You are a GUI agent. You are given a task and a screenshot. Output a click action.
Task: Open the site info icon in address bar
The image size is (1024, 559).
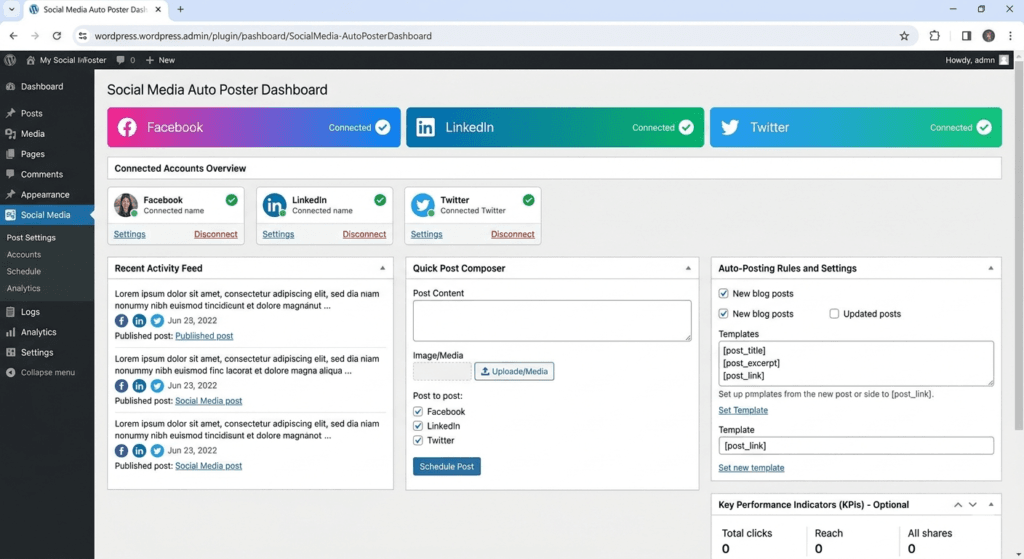coord(82,36)
